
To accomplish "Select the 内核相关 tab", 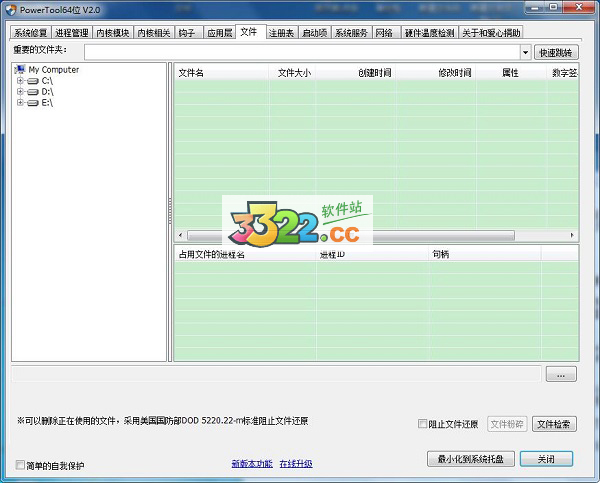I will [x=154, y=33].
